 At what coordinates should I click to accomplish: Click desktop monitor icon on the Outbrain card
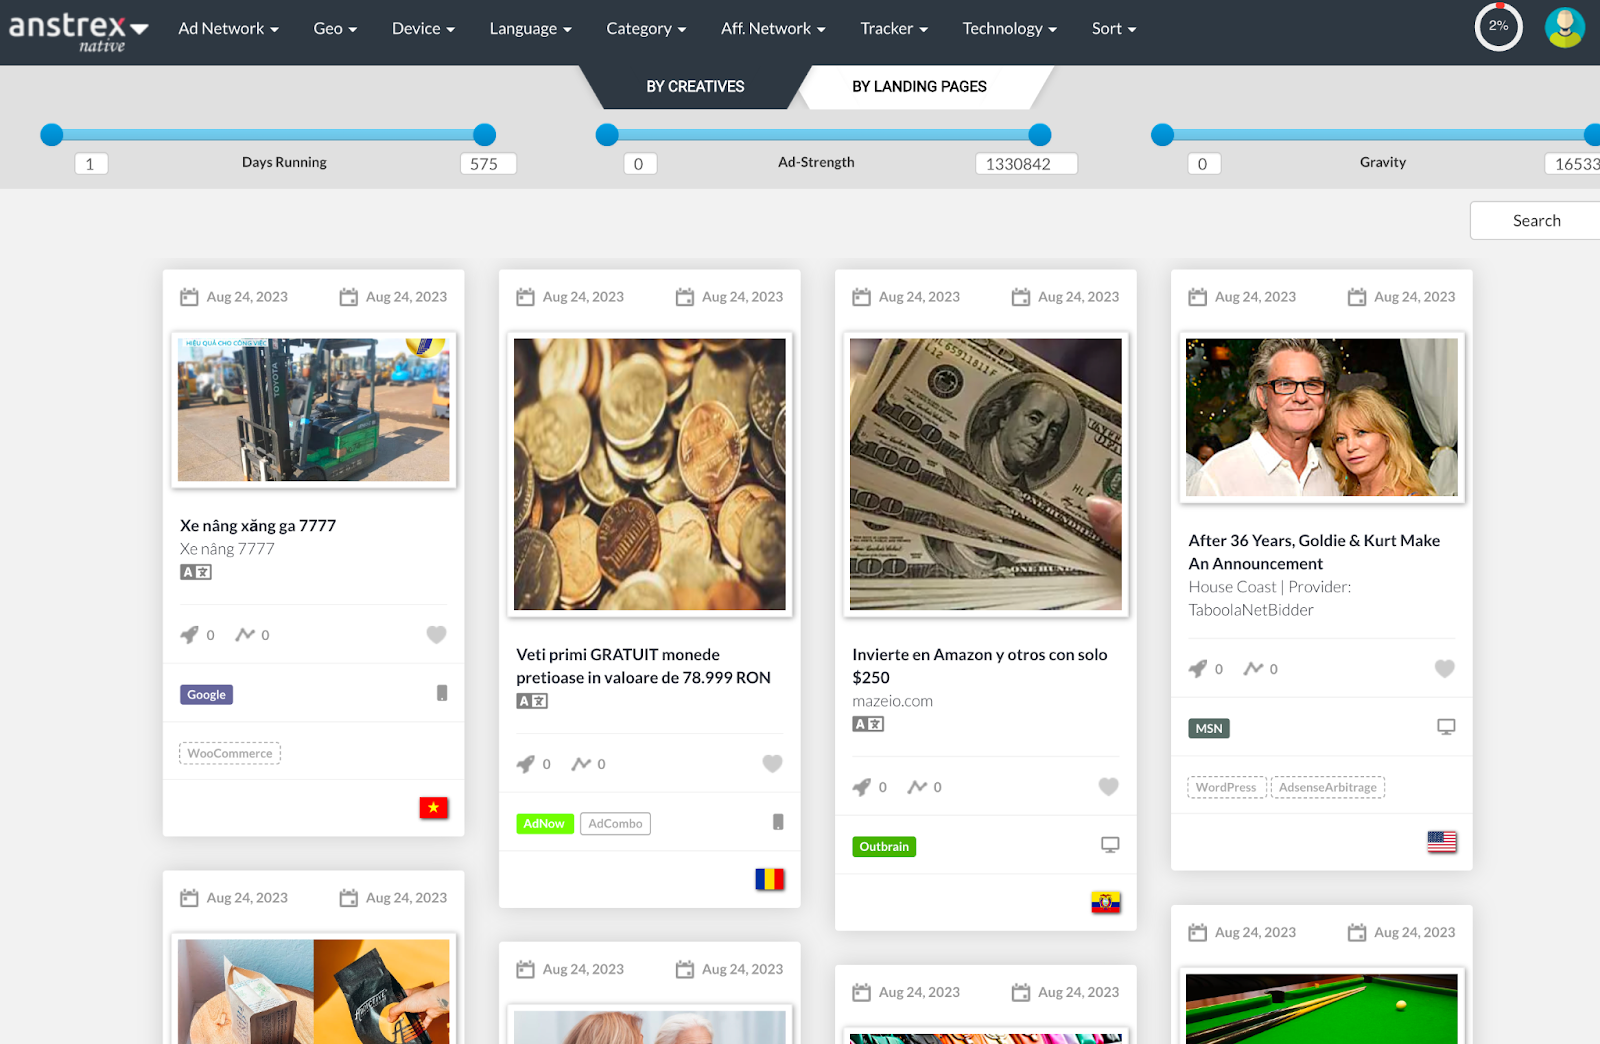click(1110, 845)
